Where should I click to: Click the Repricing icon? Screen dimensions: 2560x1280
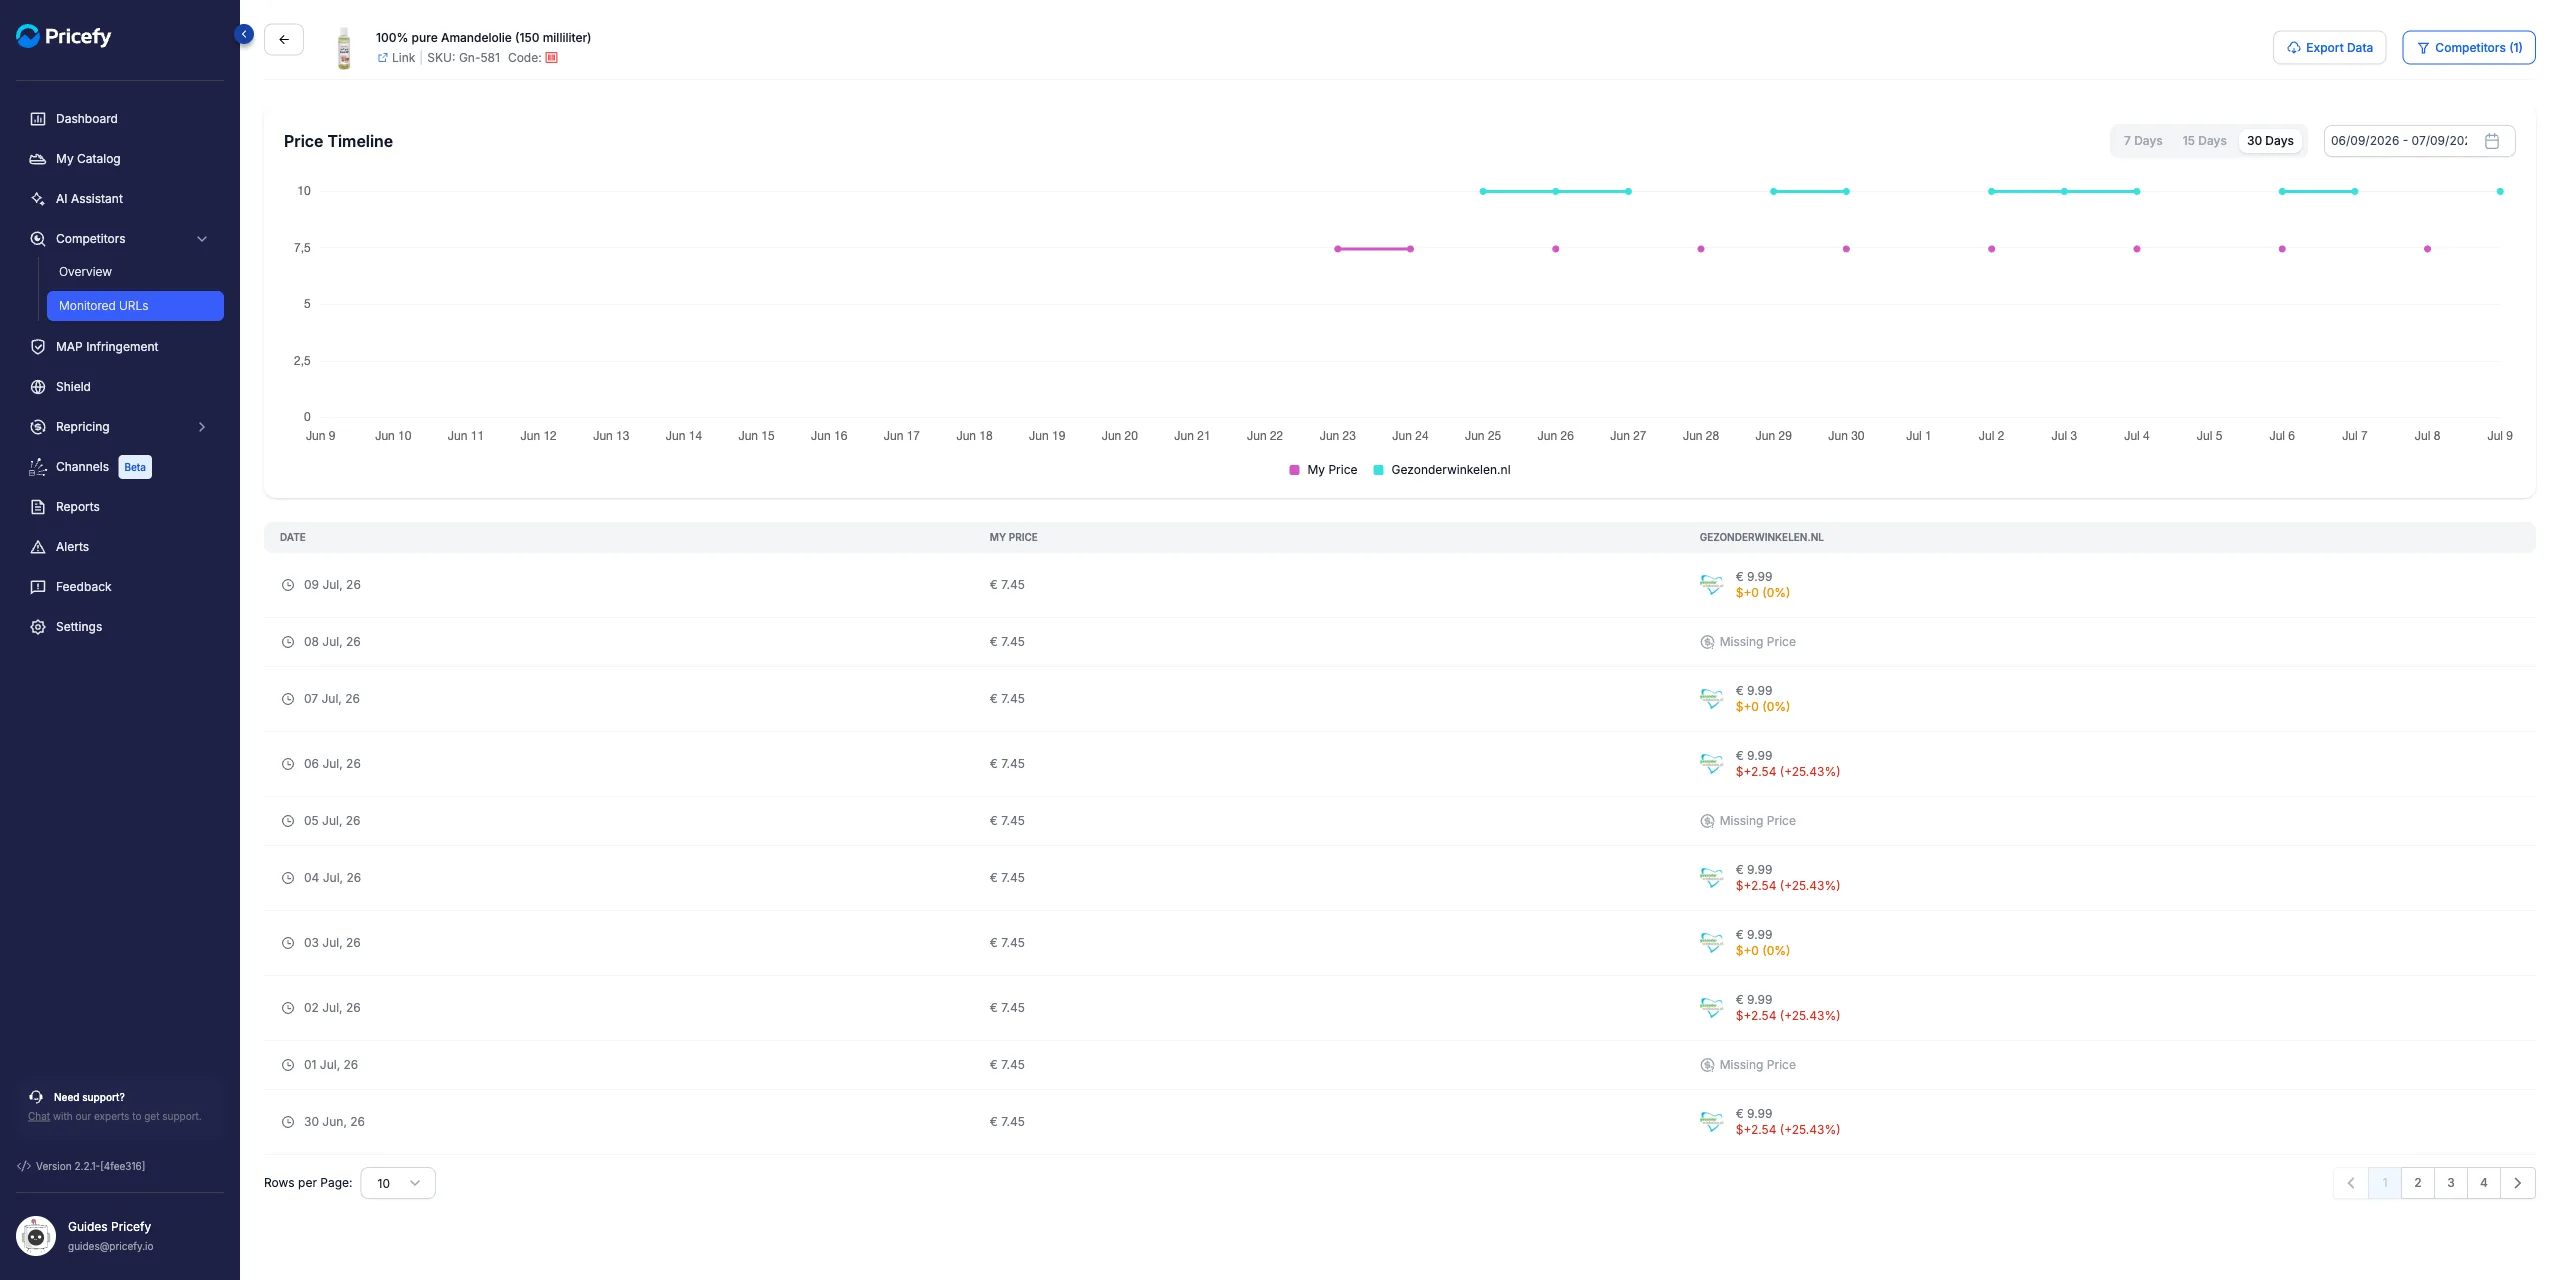pos(38,427)
